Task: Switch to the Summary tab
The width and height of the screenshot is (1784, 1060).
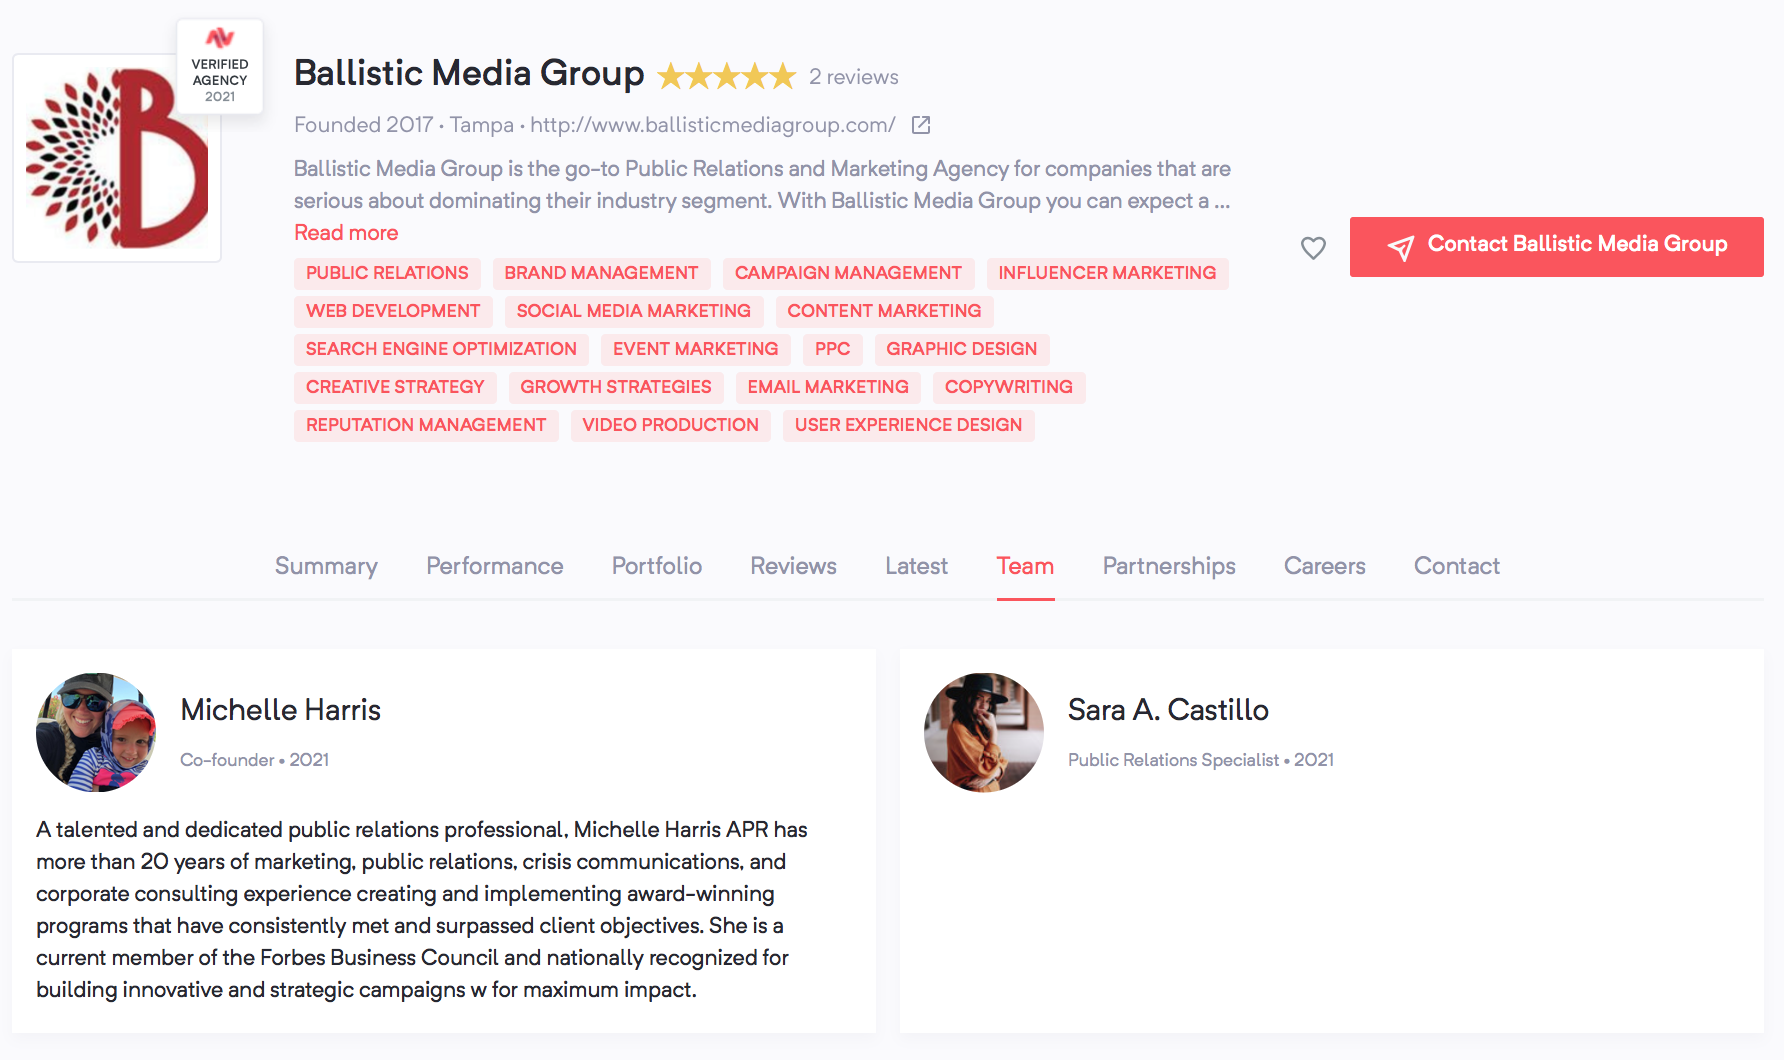Action: click(326, 566)
